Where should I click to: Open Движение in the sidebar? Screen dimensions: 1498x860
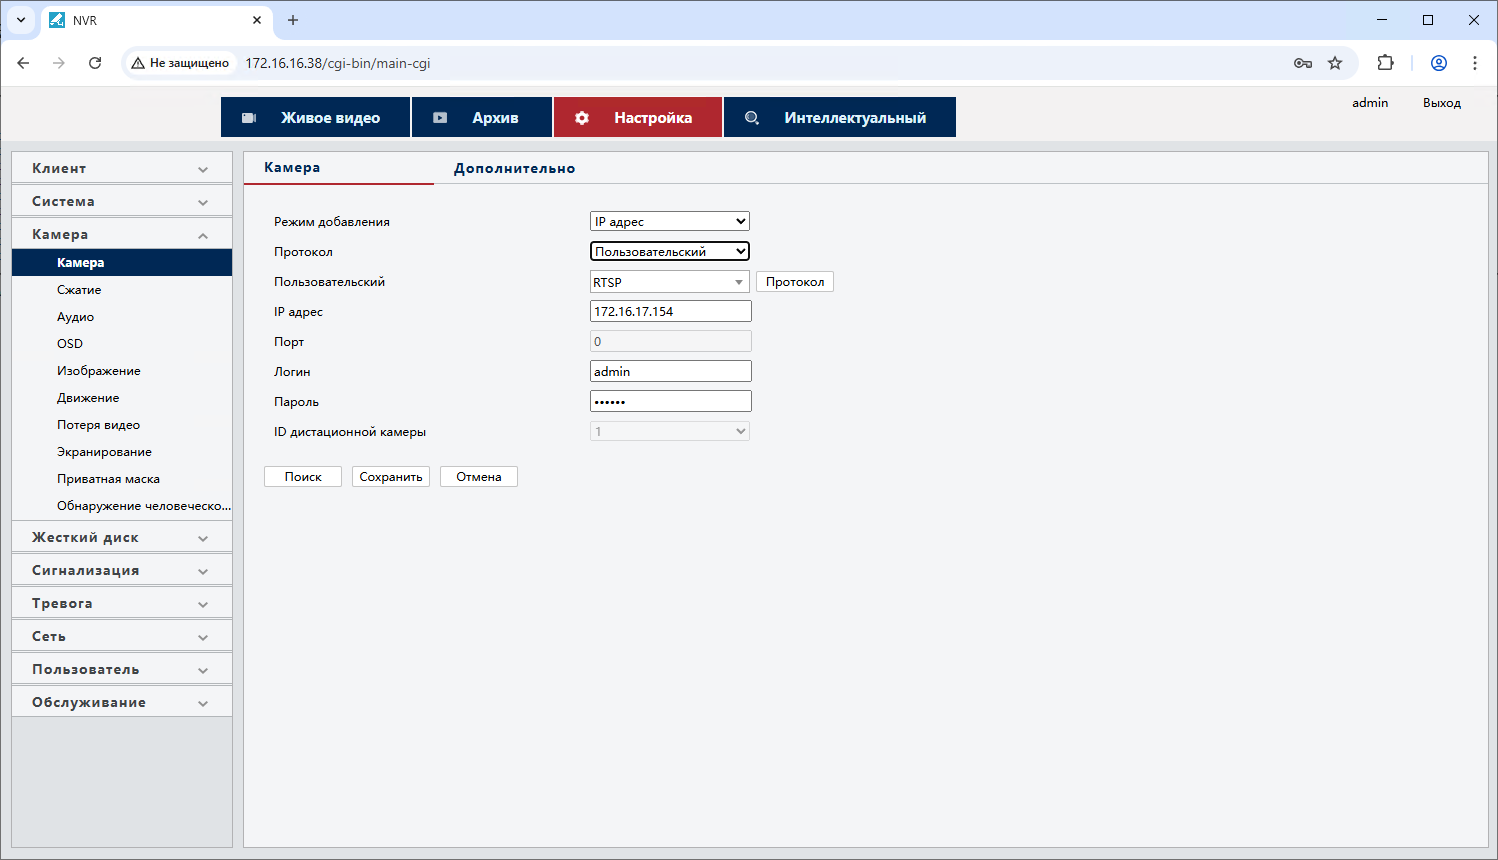[88, 398]
